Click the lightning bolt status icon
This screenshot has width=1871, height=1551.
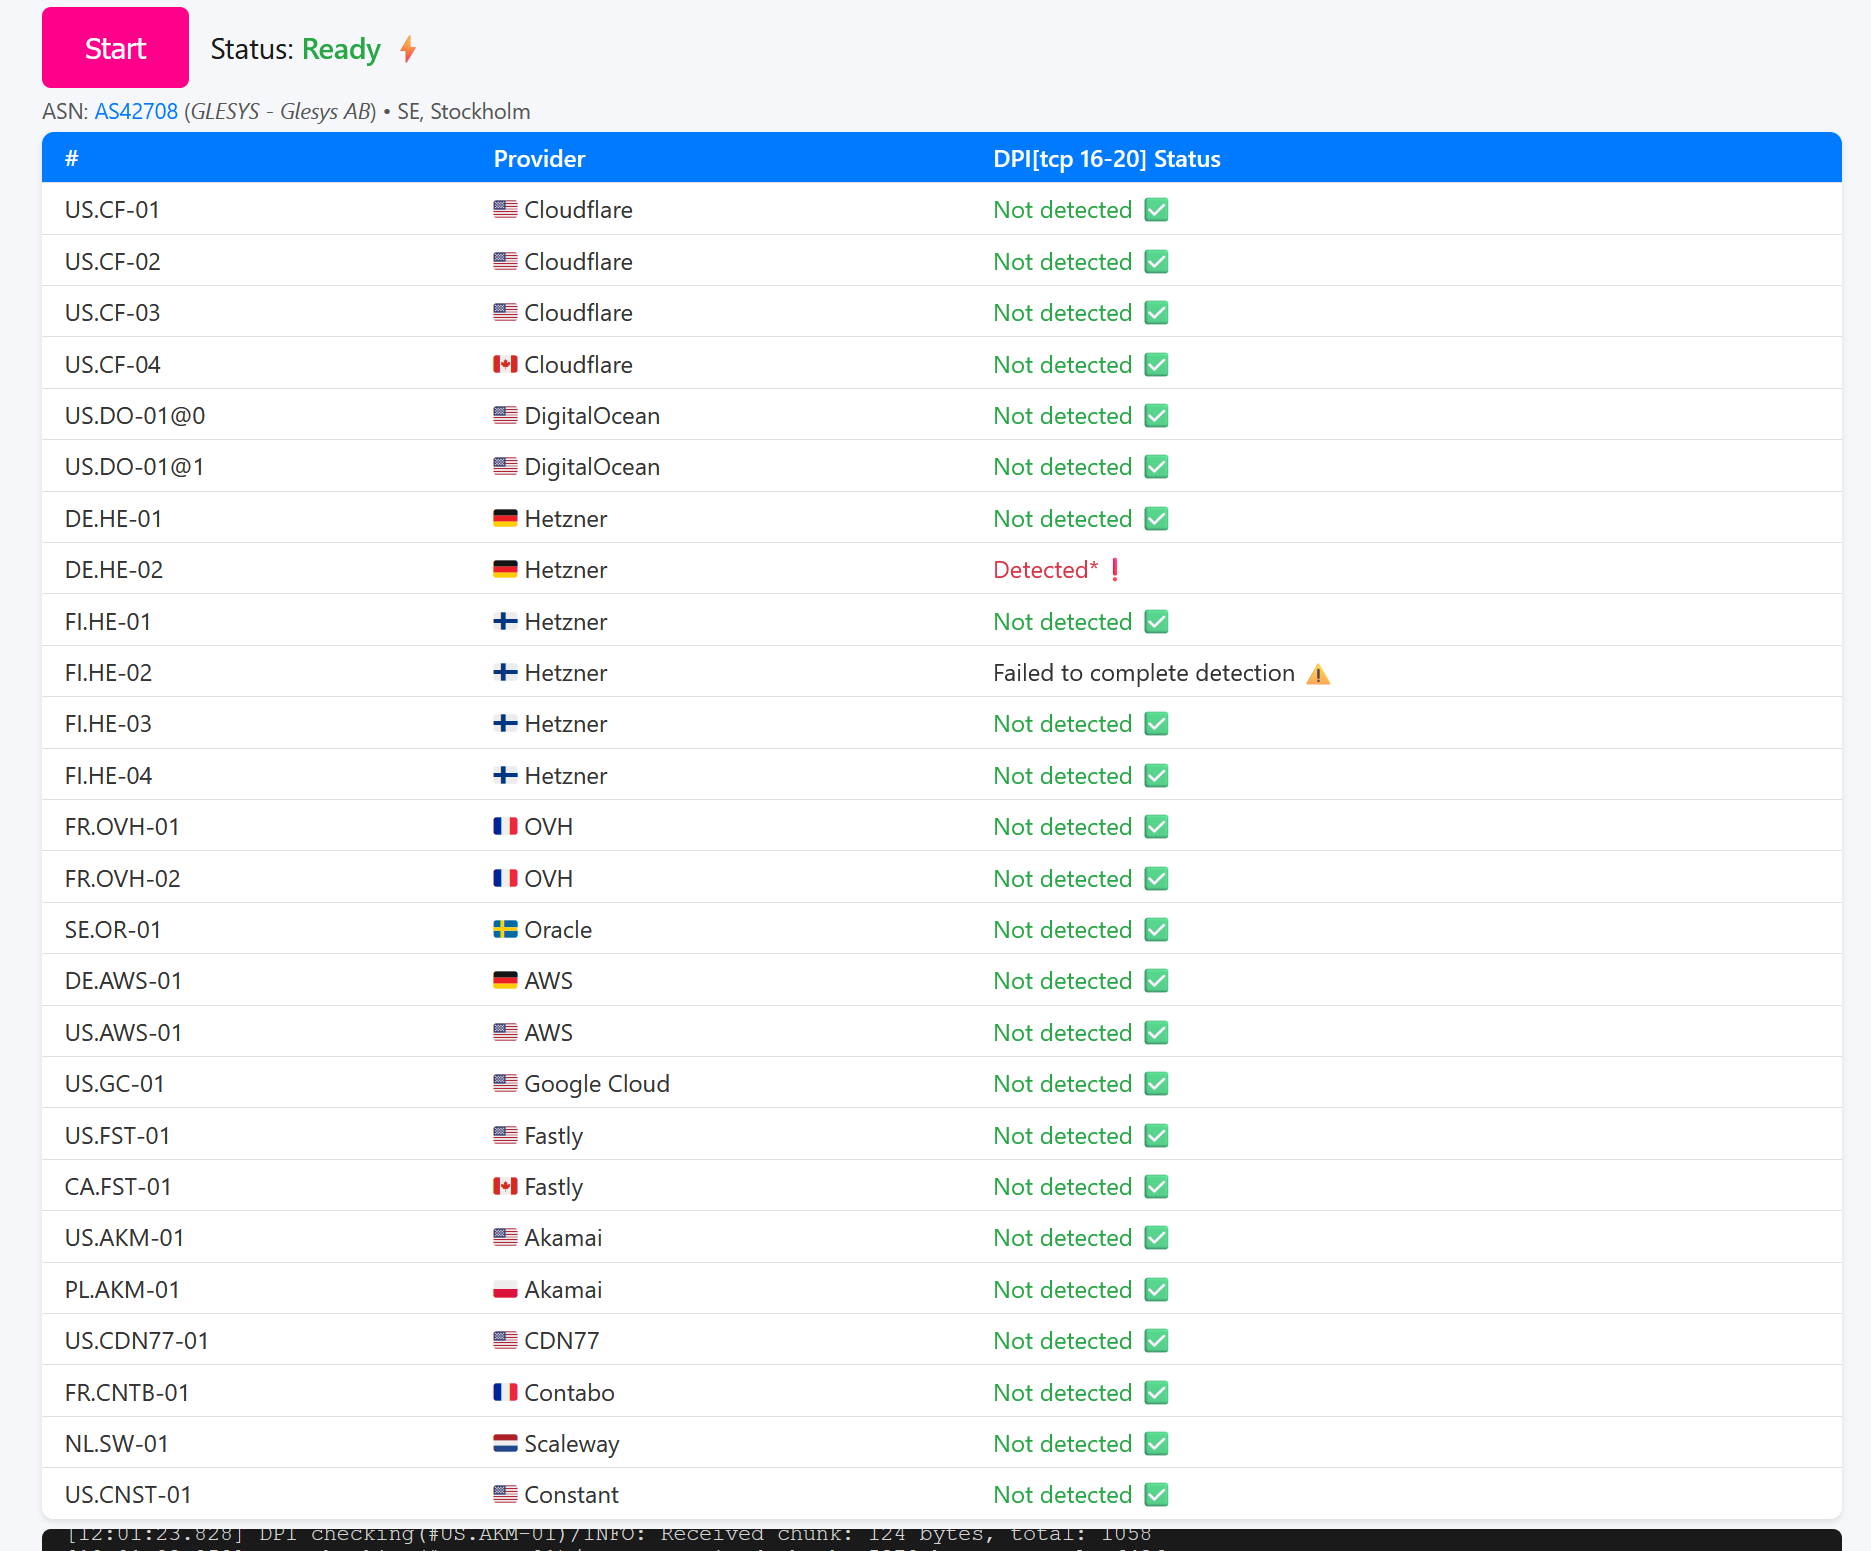click(408, 48)
